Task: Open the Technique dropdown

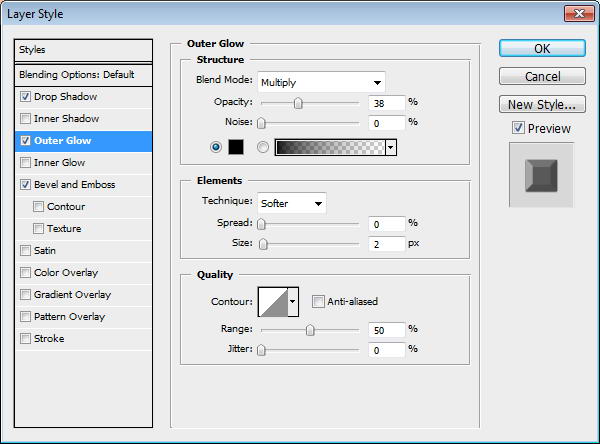Action: pyautogui.click(x=292, y=203)
